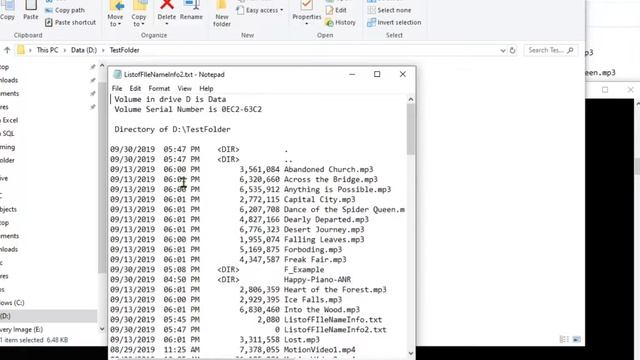Image resolution: width=640 pixels, height=360 pixels.
Task: Click the details view icon in Explorer status bar
Action: click(x=564, y=339)
